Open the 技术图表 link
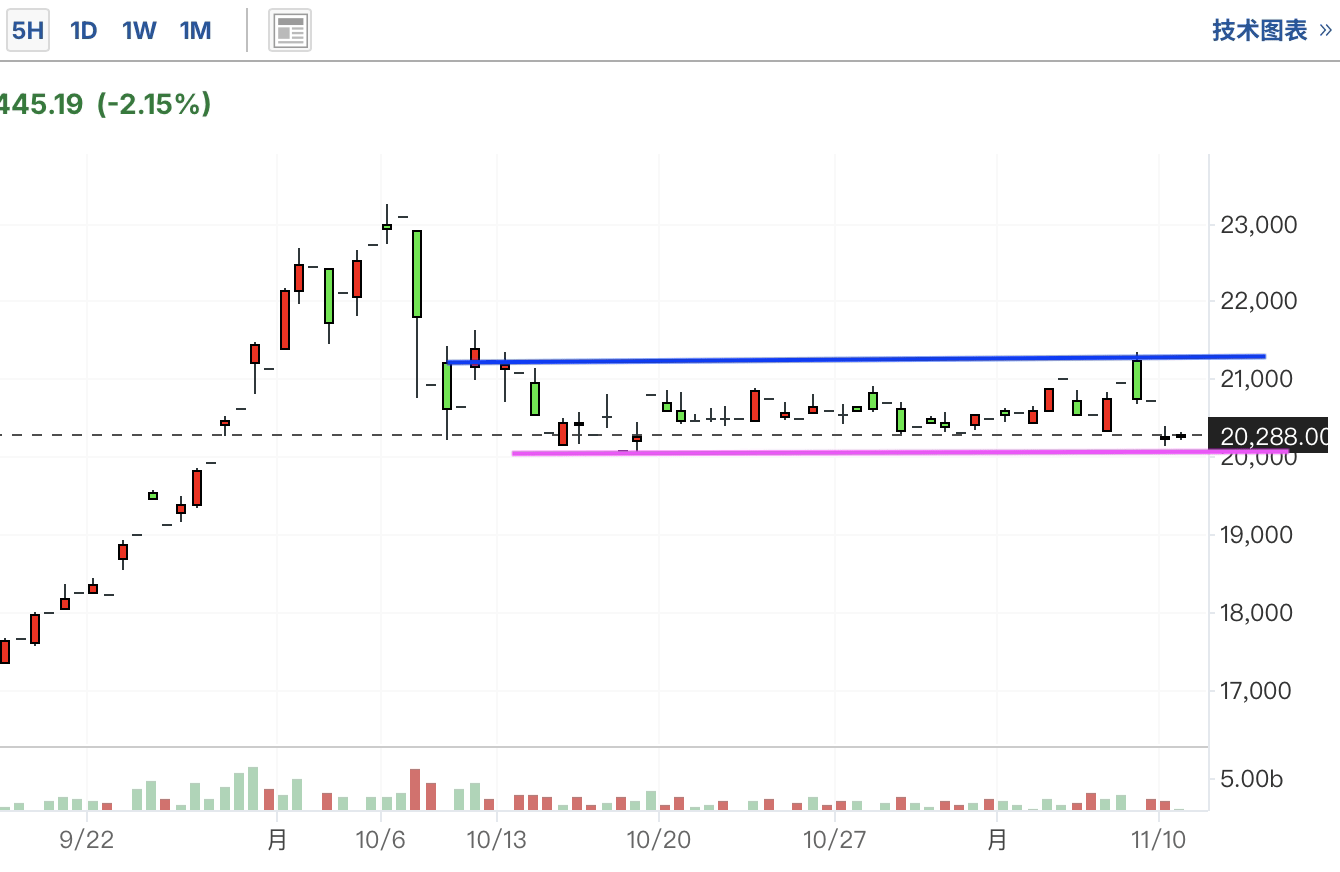 click(1272, 31)
